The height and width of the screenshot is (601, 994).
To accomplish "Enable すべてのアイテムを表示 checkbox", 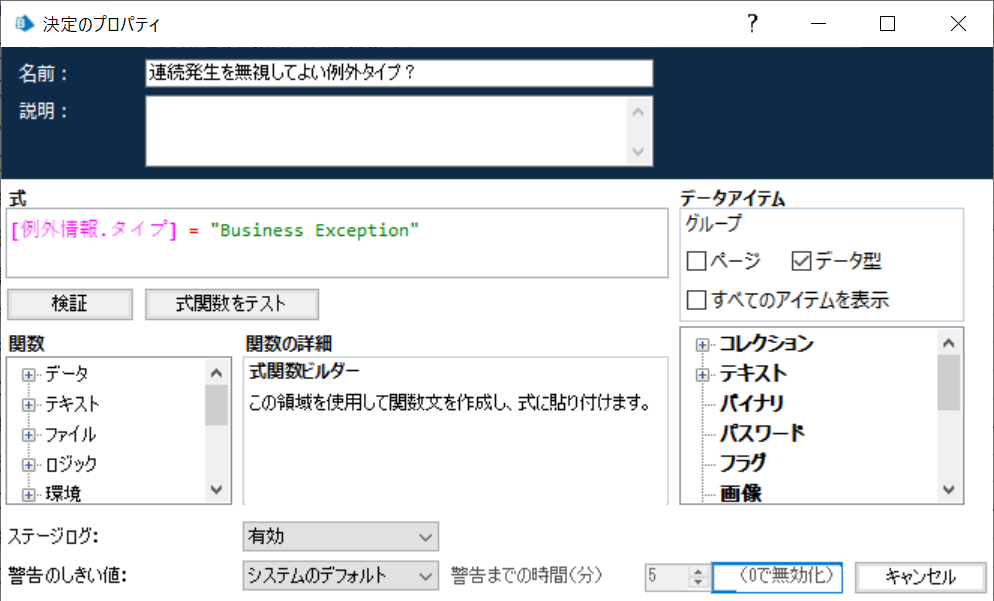I will [x=697, y=300].
